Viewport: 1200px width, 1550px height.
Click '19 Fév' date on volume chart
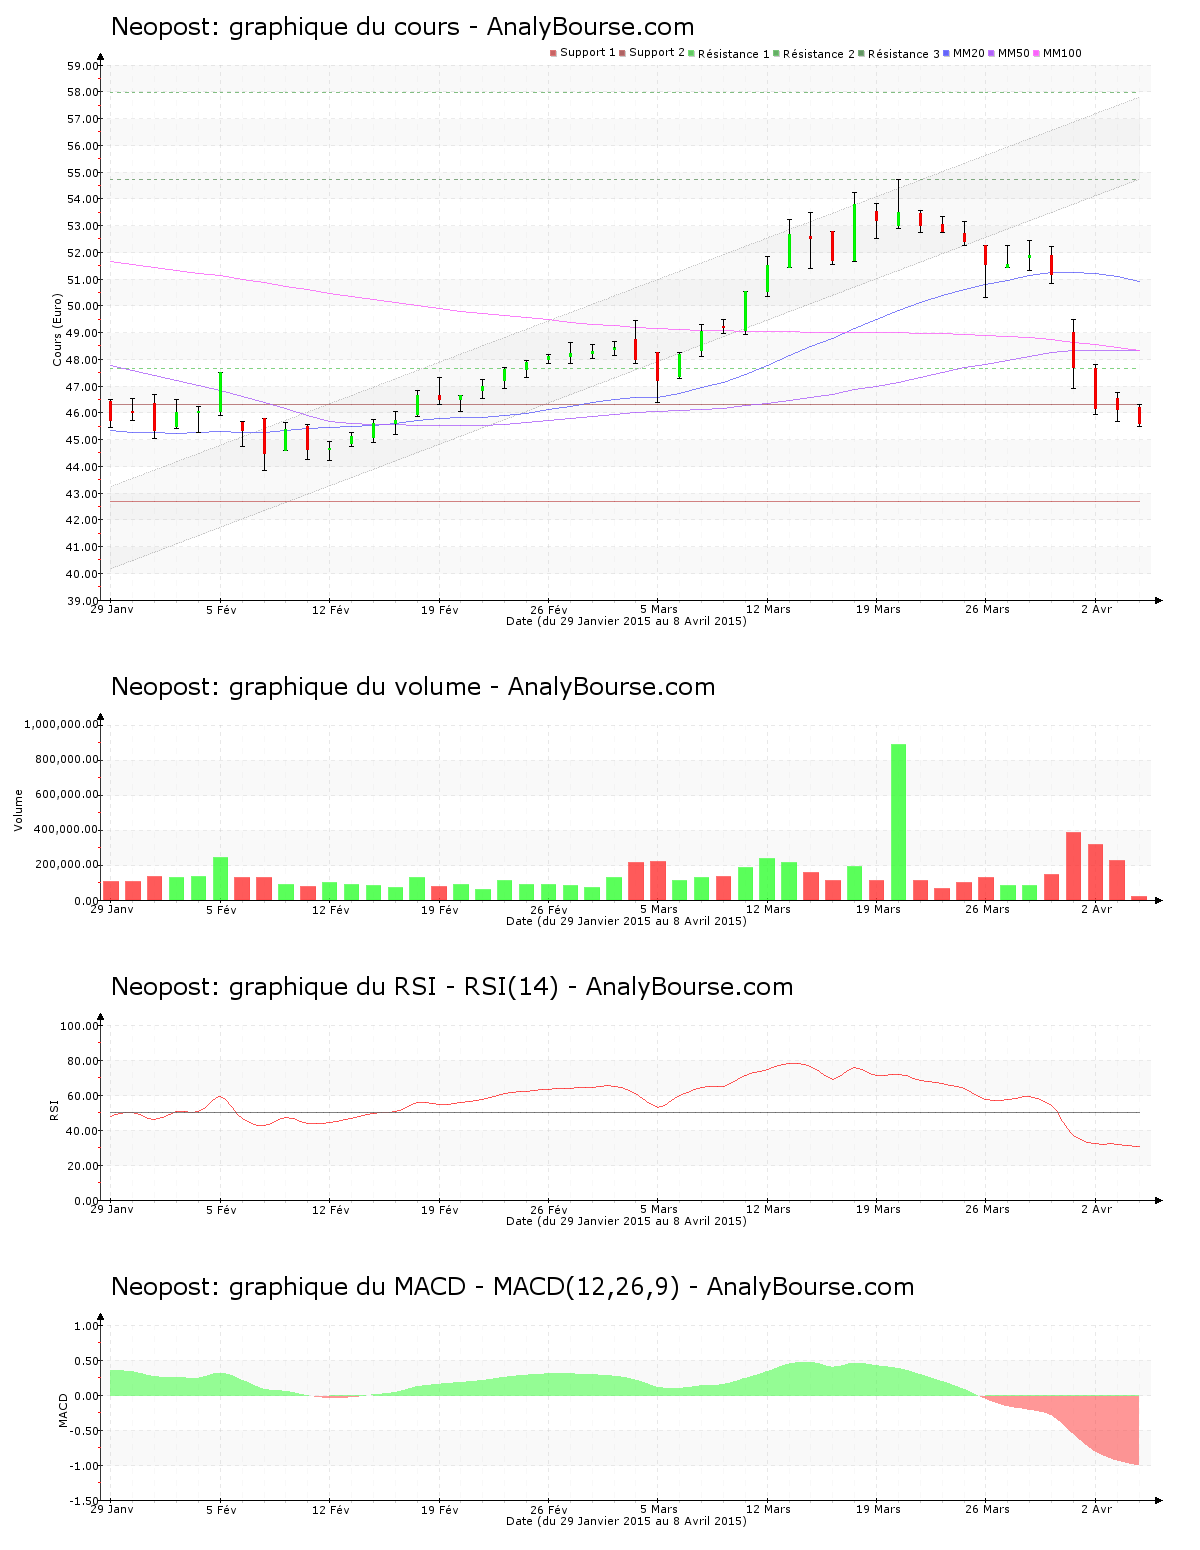coord(440,909)
